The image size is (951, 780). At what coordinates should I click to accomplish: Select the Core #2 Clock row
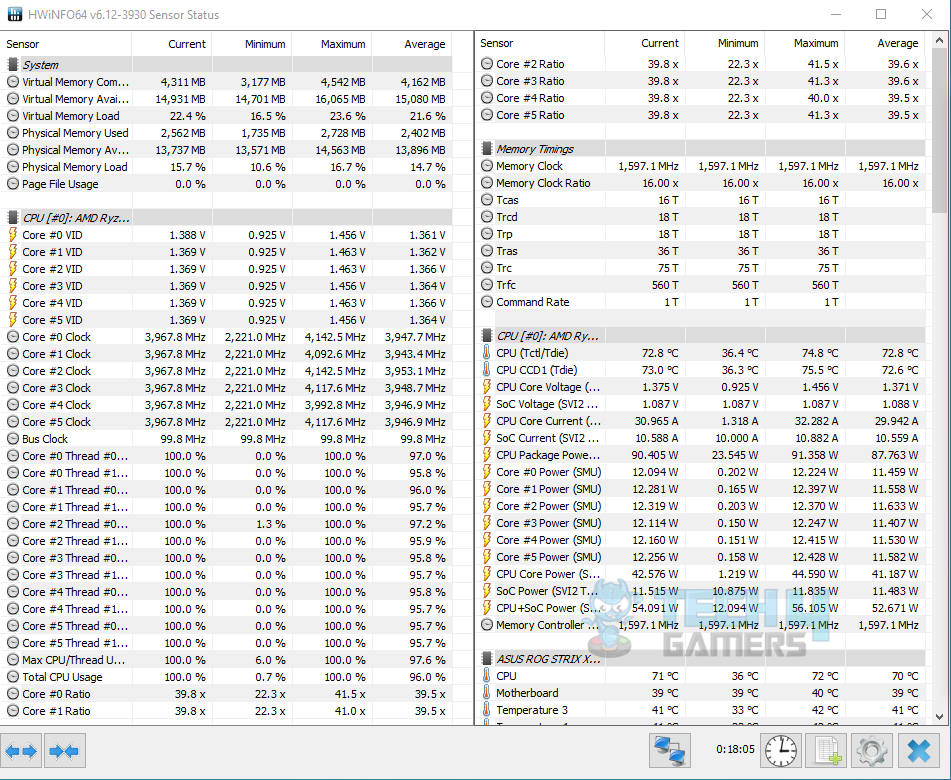coord(226,371)
